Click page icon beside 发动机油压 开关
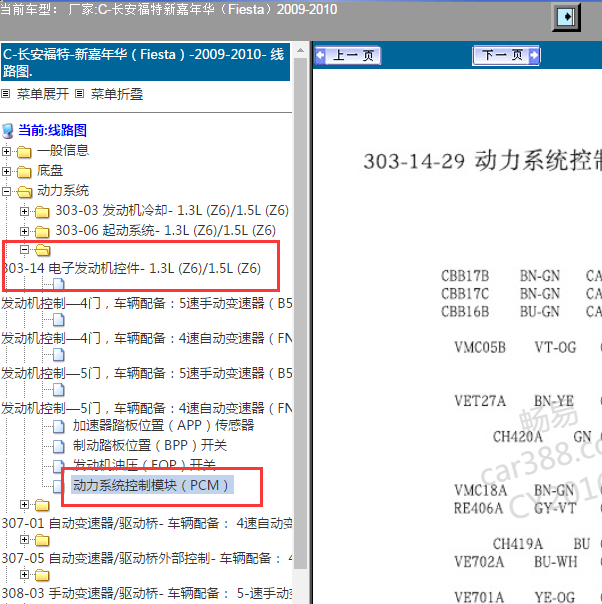The width and height of the screenshot is (602, 604). pyautogui.click(x=59, y=465)
